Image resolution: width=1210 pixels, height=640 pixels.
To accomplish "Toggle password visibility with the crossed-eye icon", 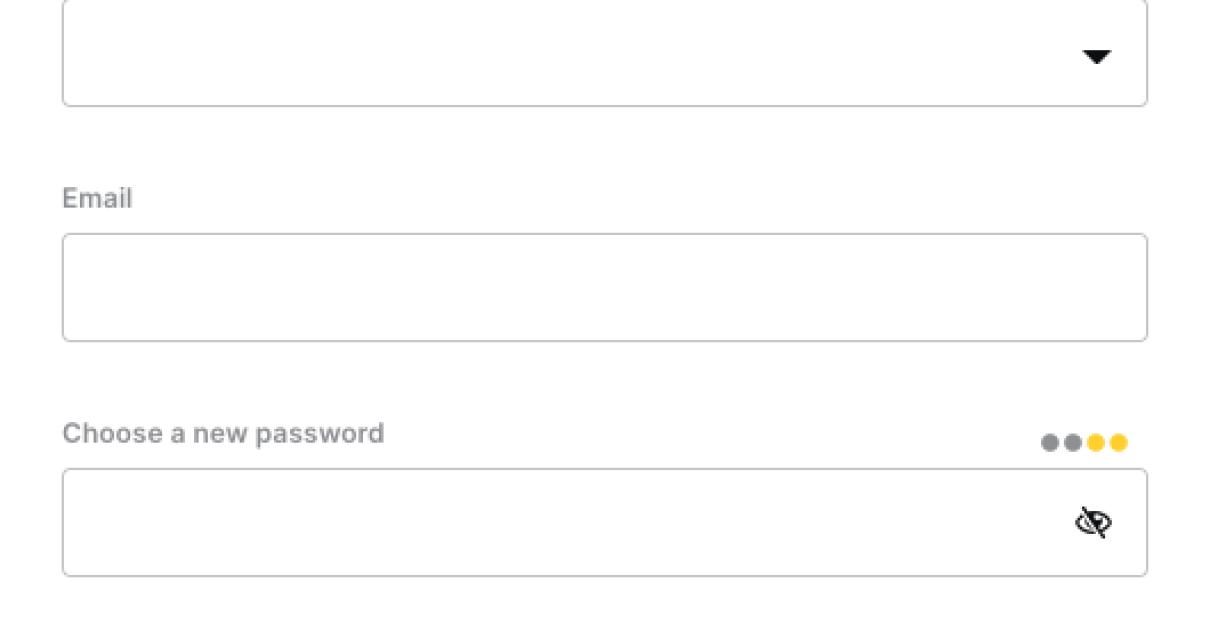I will [x=1094, y=522].
